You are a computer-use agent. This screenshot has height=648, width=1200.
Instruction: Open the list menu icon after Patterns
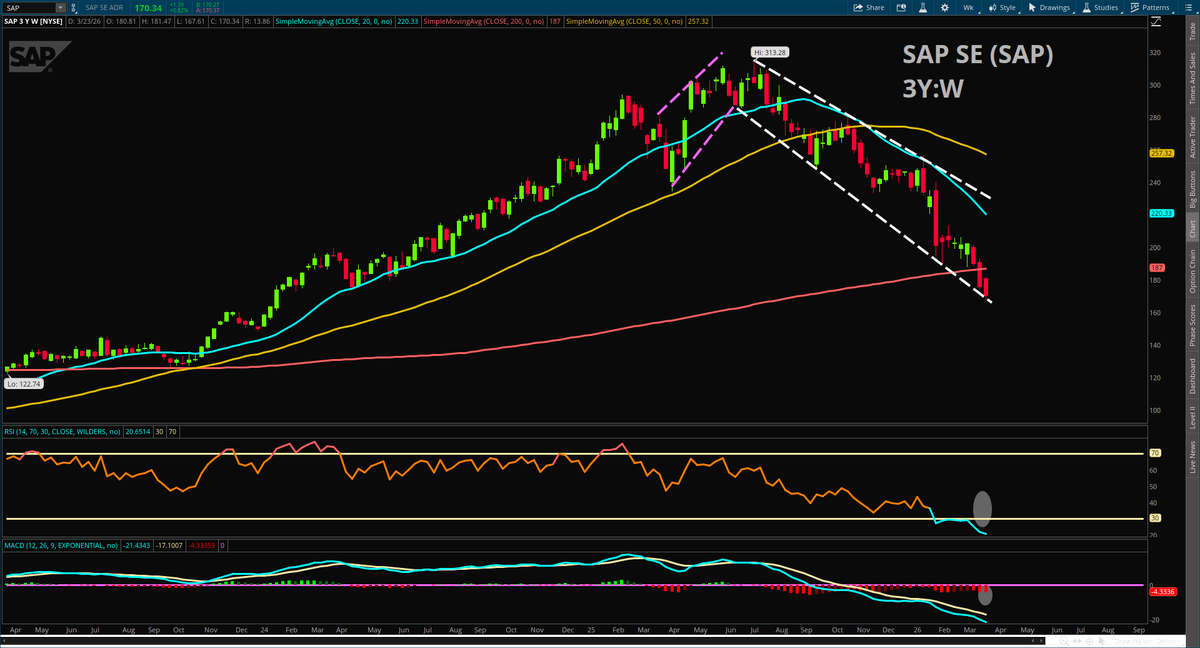(1188, 7)
